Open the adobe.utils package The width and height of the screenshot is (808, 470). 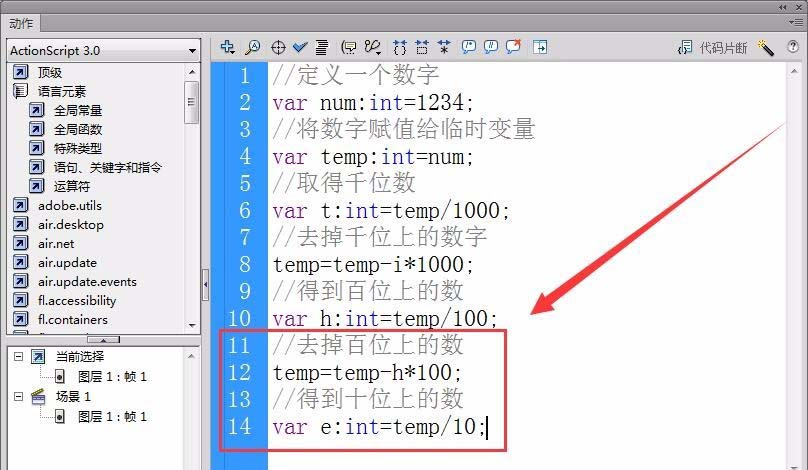pos(70,206)
